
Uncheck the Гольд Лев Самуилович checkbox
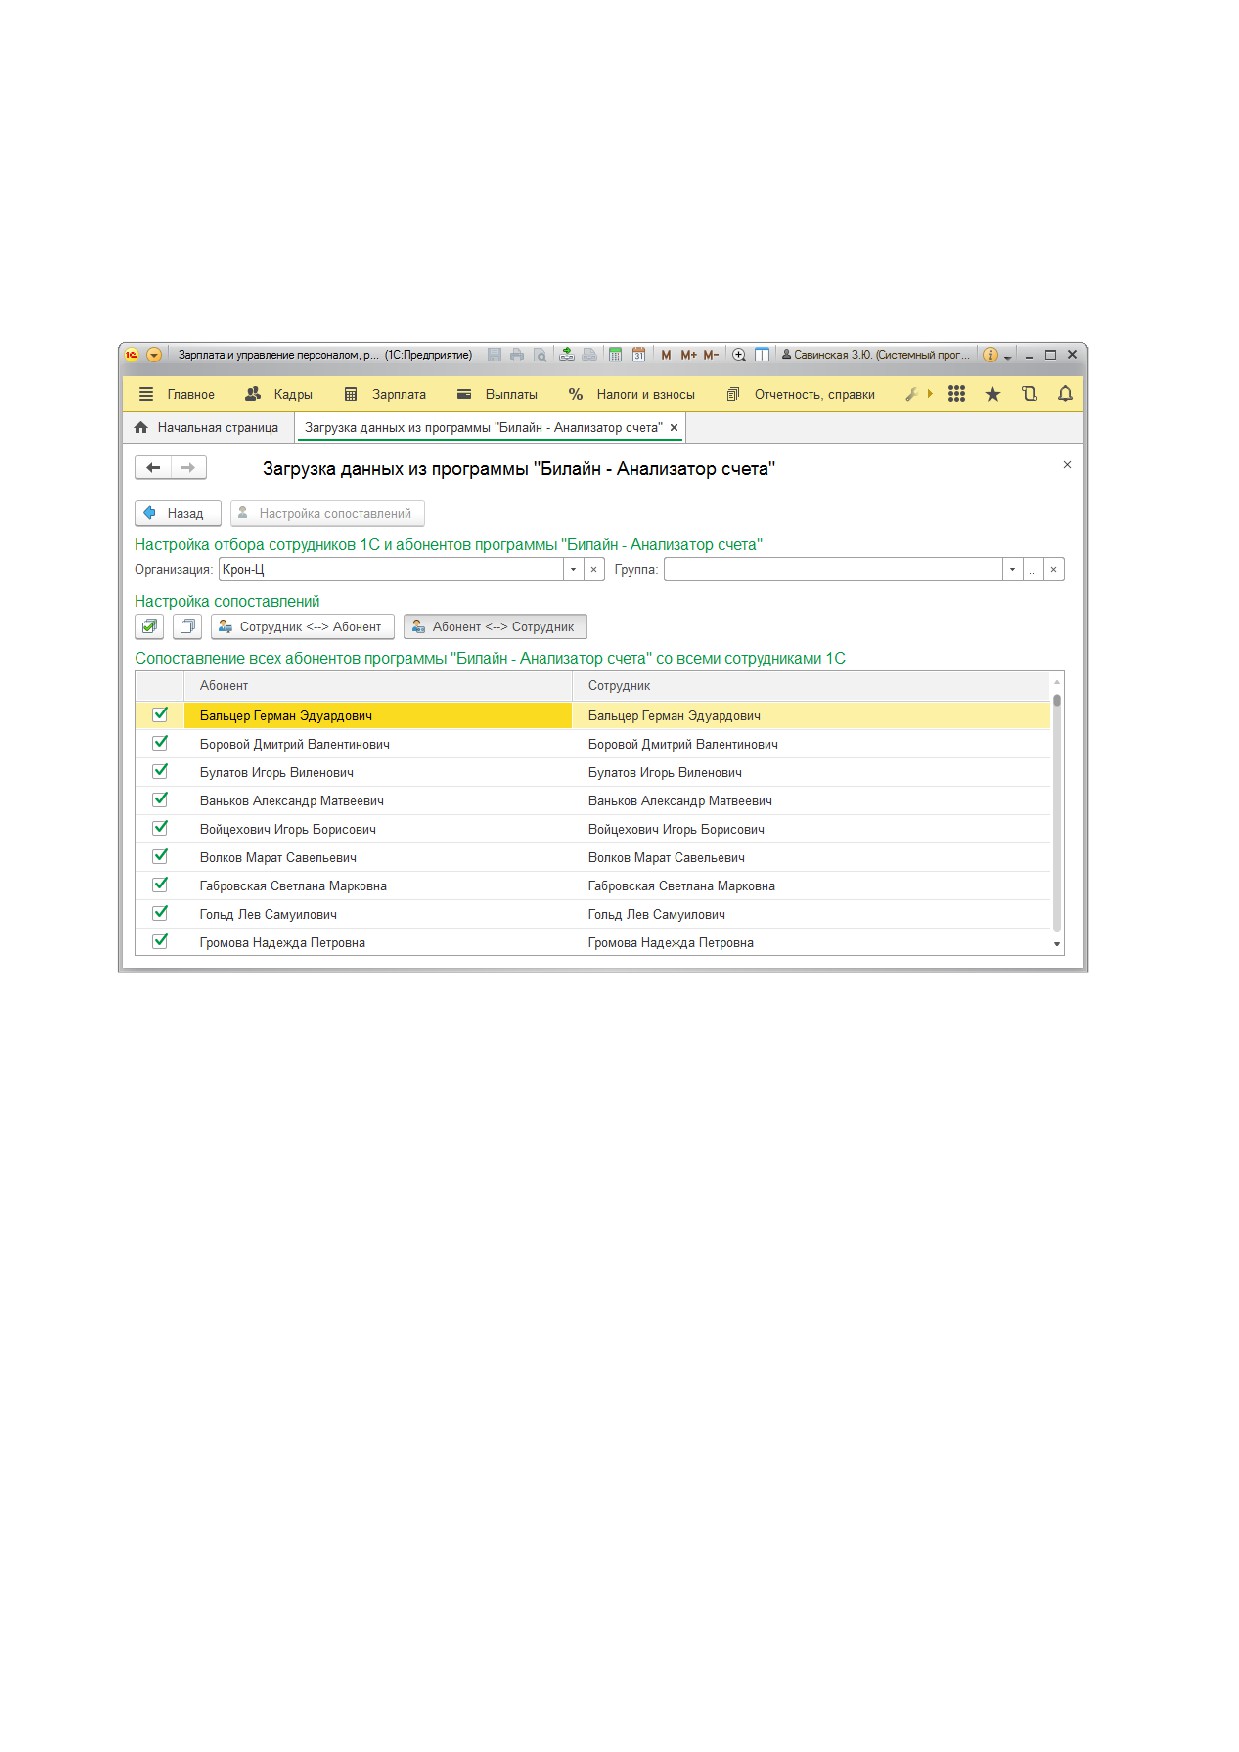point(160,913)
